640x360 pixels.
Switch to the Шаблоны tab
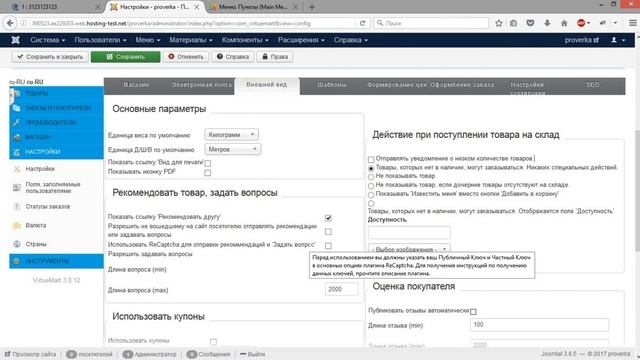pos(331,85)
